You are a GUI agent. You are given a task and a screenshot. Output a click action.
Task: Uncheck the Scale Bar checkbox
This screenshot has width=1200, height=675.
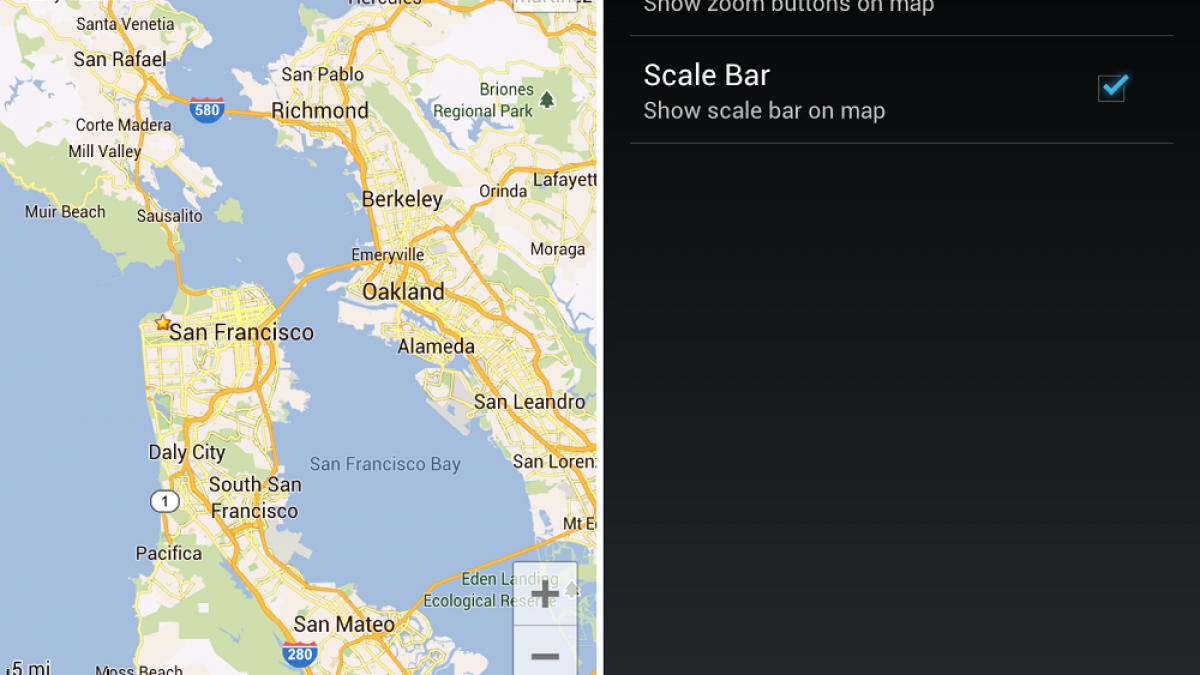pyautogui.click(x=1112, y=88)
